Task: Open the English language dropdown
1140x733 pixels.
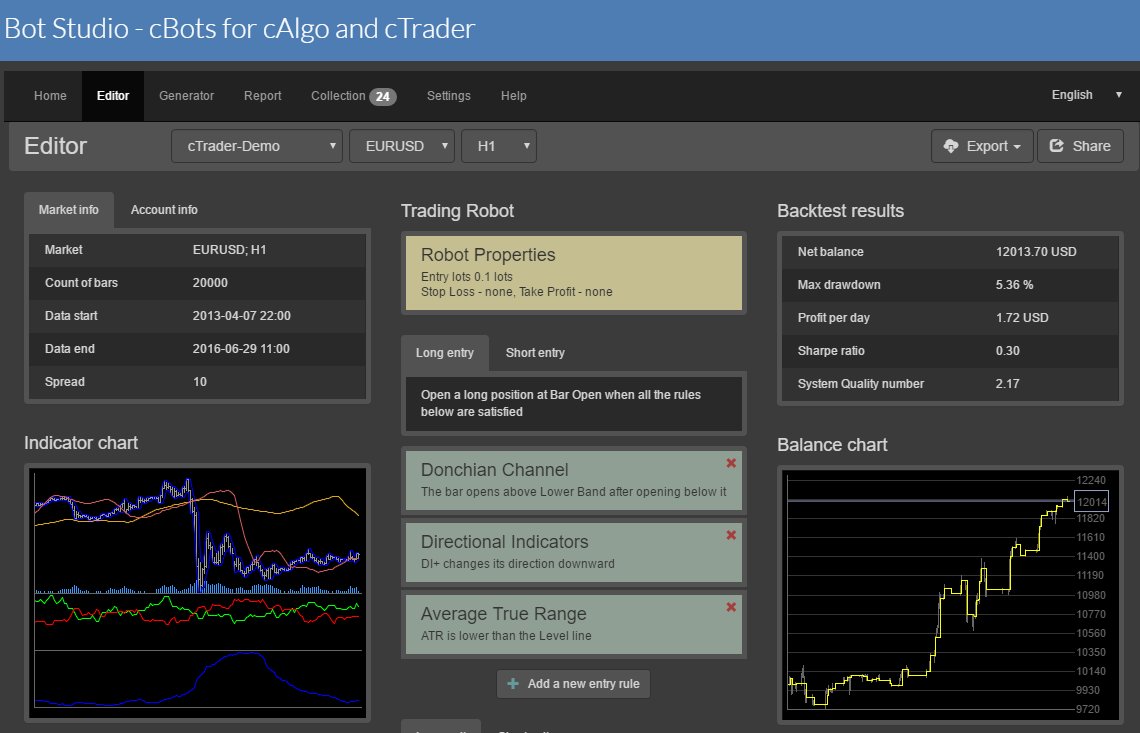Action: click(x=1086, y=95)
